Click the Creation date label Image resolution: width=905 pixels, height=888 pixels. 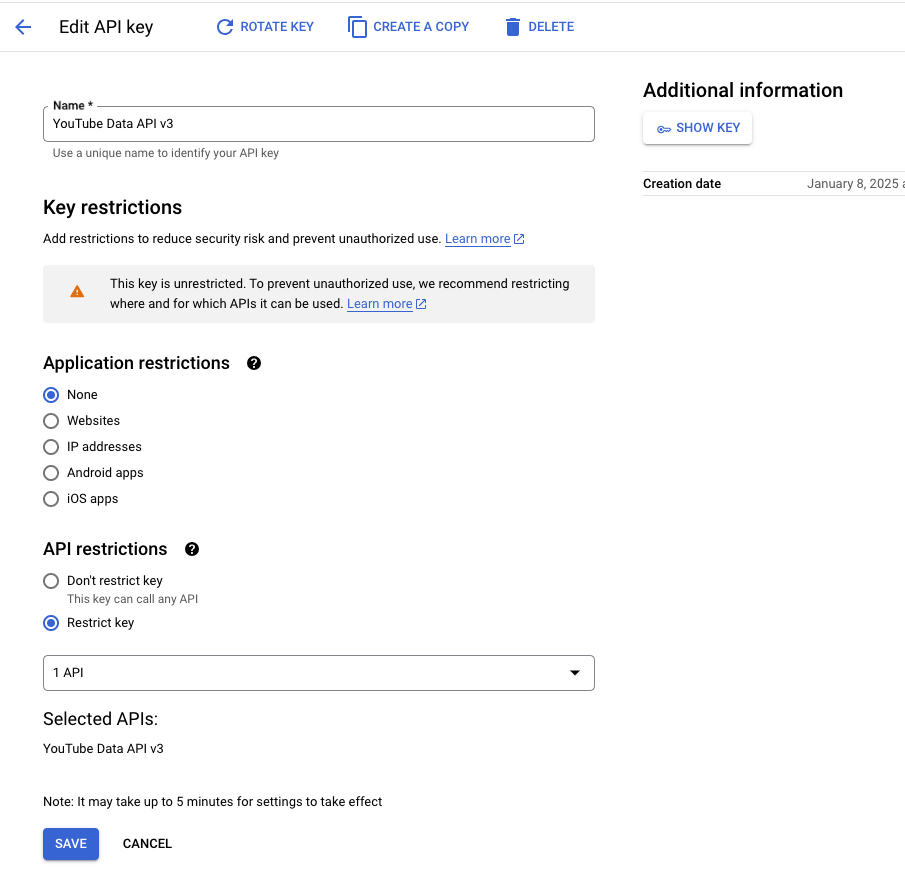(682, 184)
